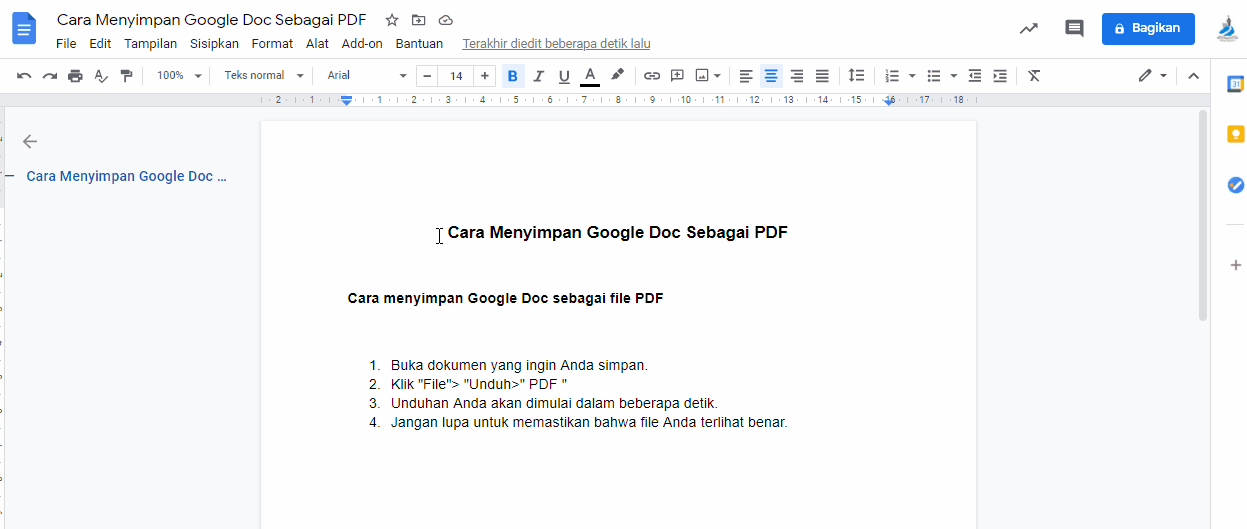
Task: Open the Format menu
Action: click(x=272, y=44)
